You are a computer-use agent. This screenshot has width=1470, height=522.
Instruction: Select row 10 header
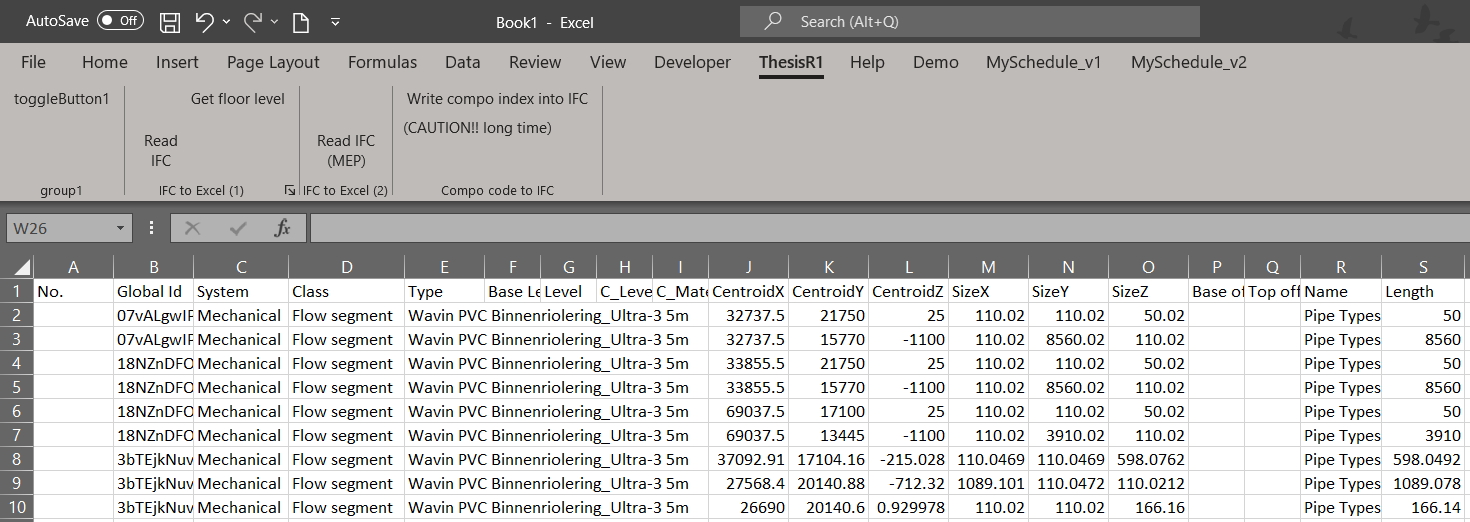click(17, 508)
